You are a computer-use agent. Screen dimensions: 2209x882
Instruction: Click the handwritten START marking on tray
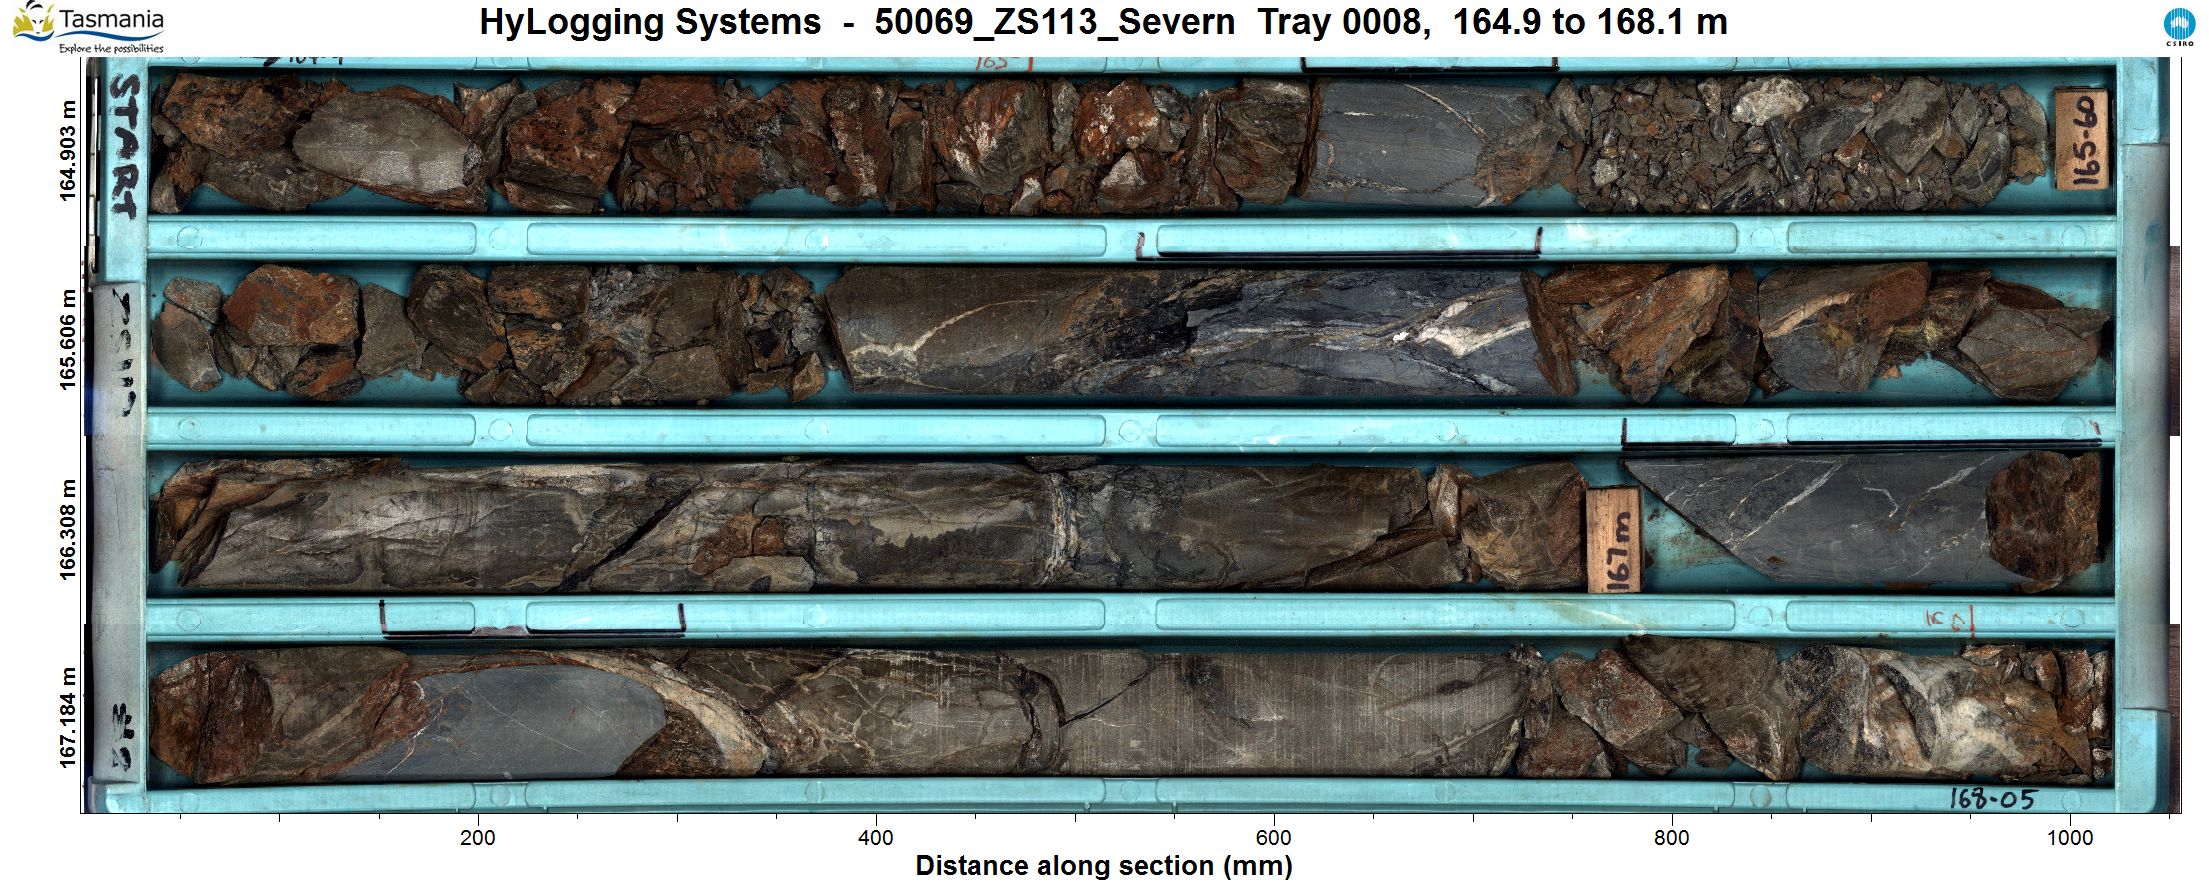pyautogui.click(x=125, y=145)
